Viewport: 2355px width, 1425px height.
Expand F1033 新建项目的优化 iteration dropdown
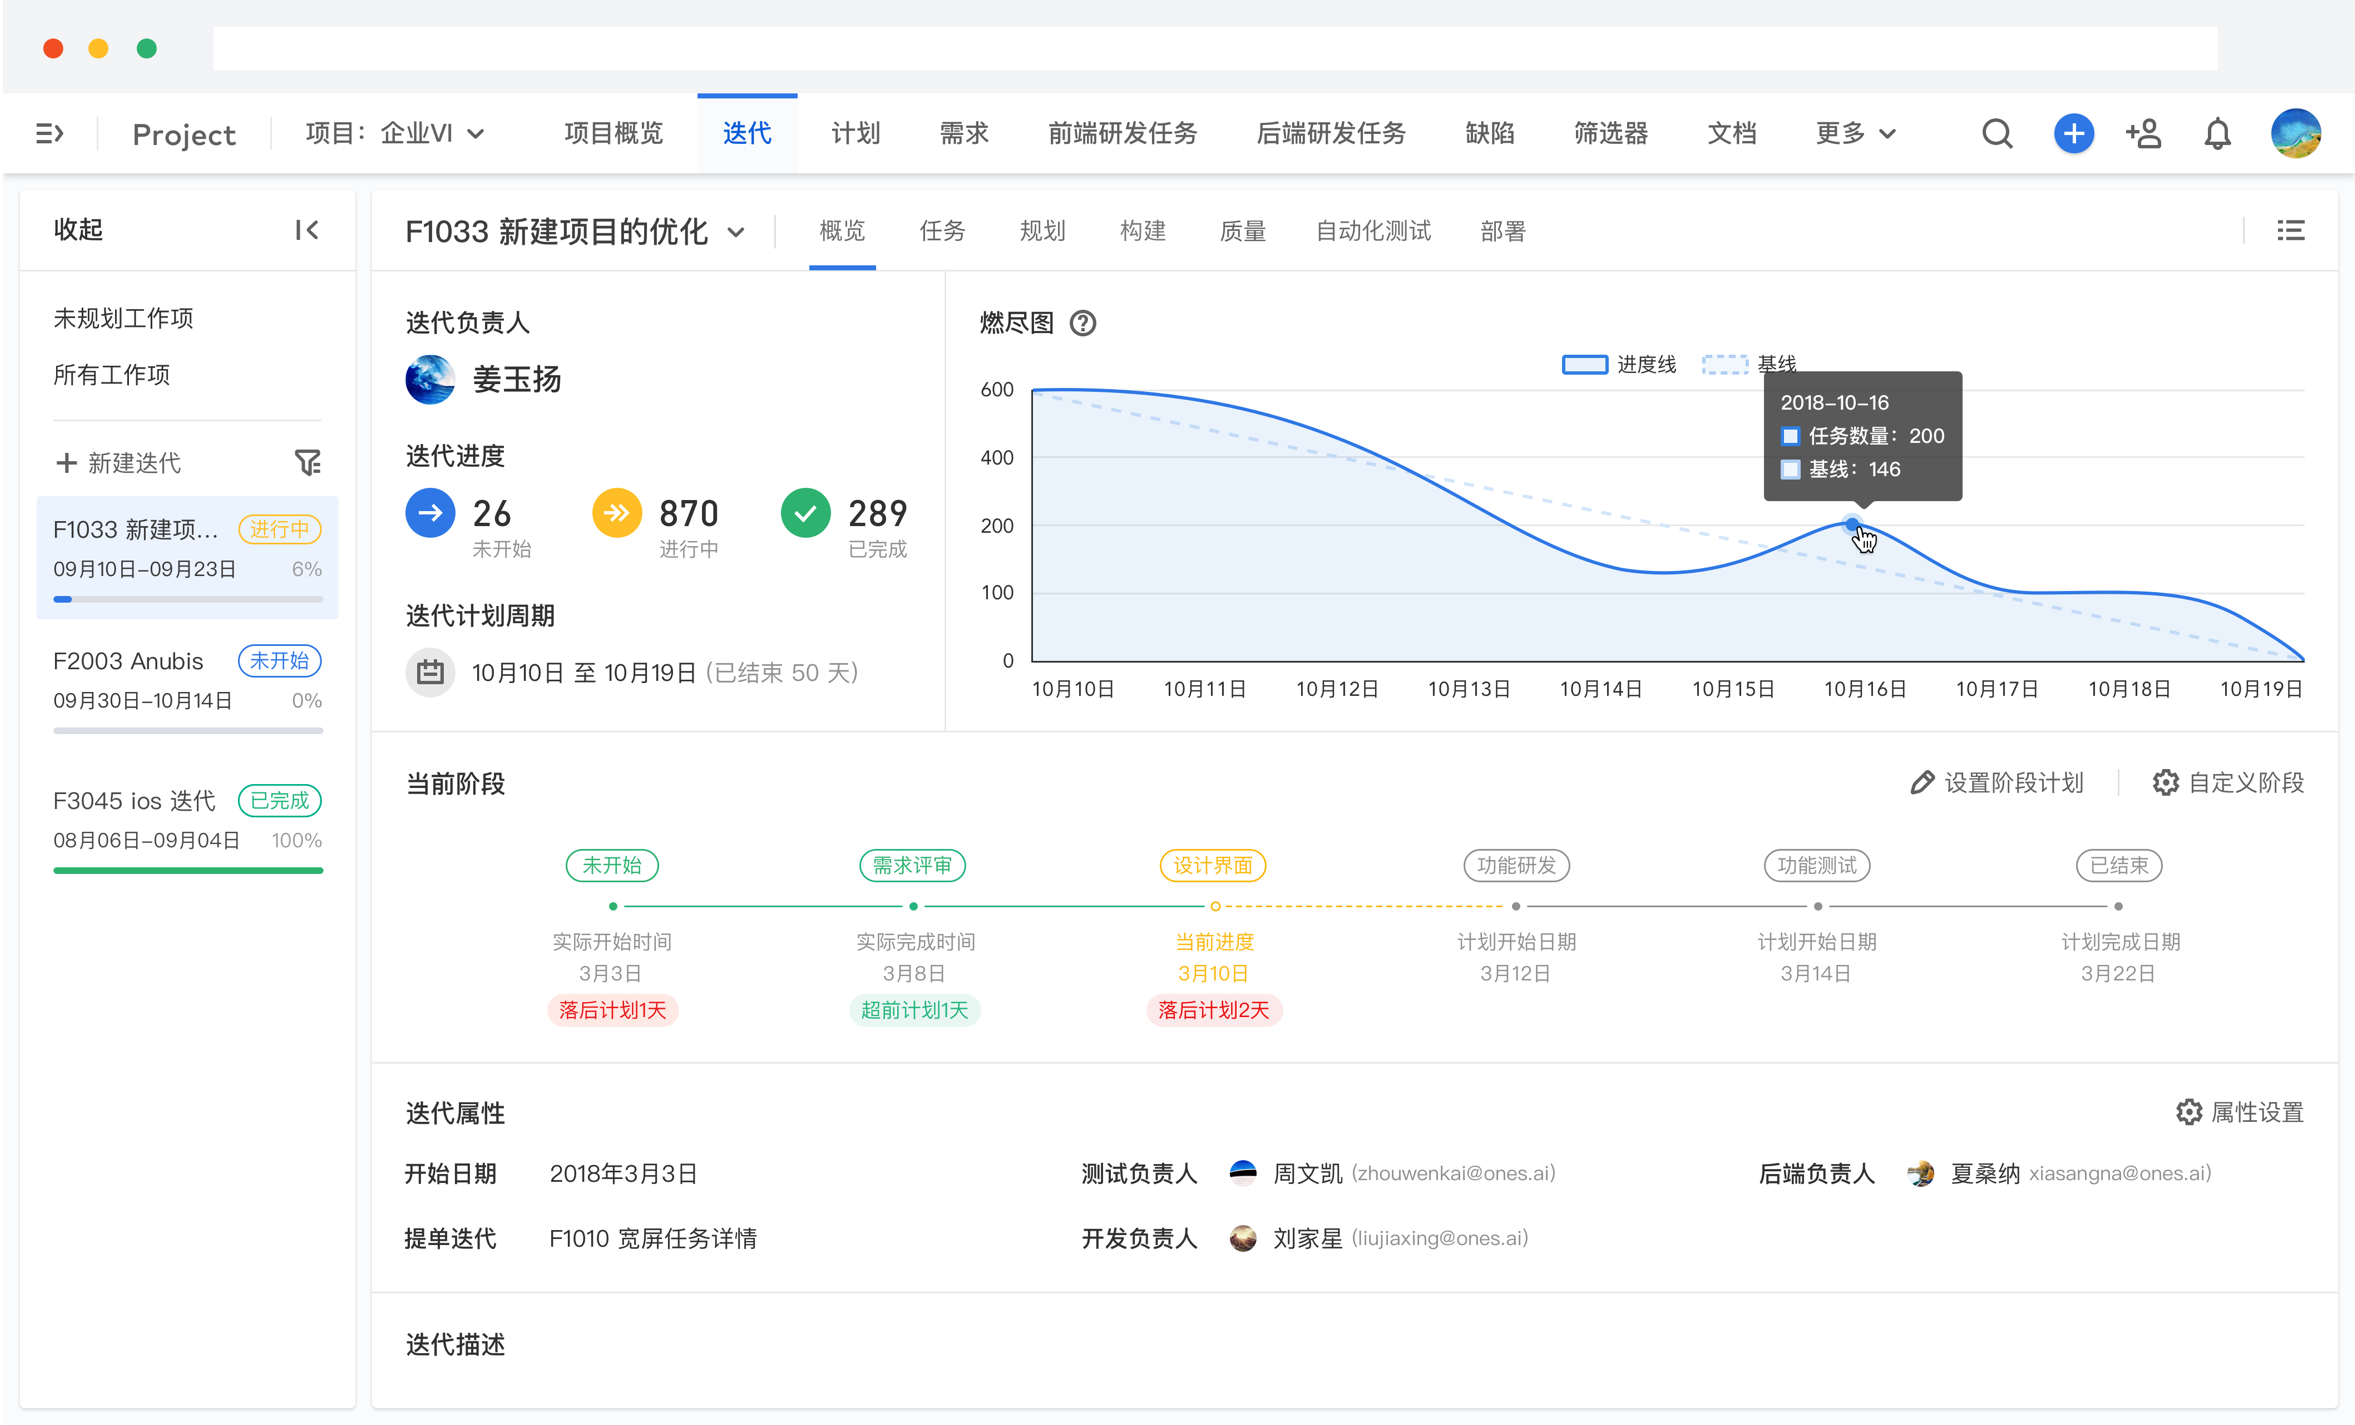pyautogui.click(x=575, y=232)
